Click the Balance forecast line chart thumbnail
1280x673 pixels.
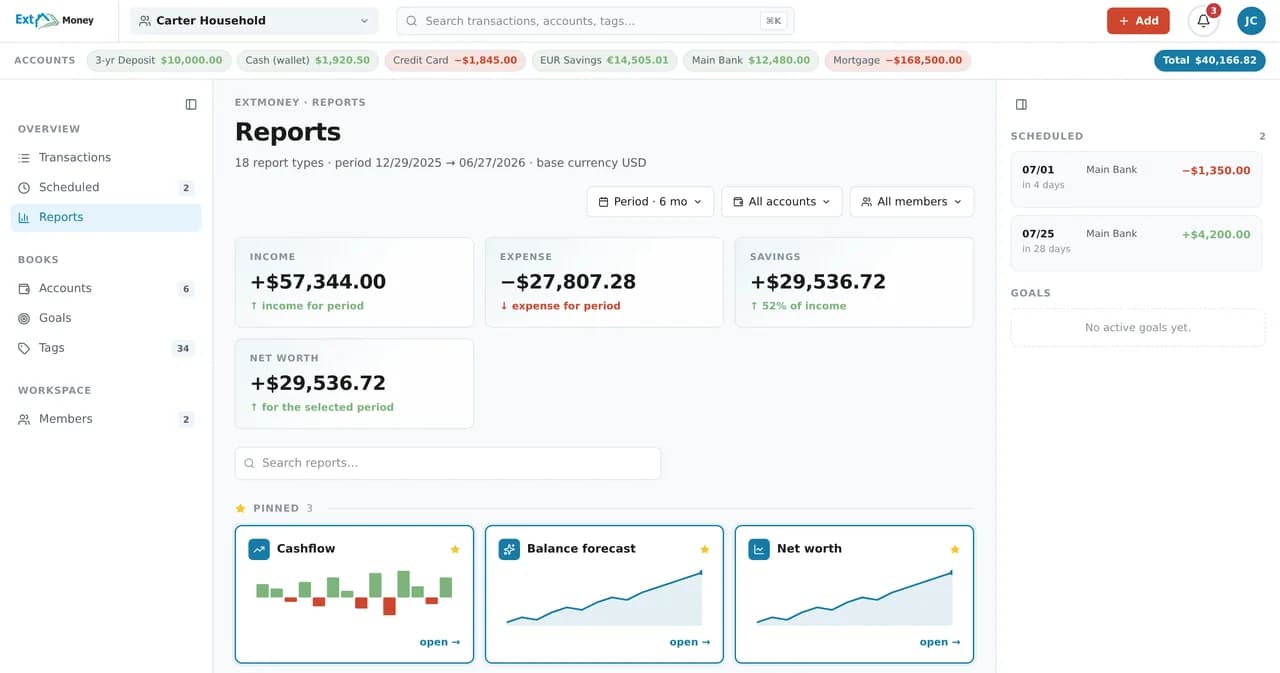604,597
